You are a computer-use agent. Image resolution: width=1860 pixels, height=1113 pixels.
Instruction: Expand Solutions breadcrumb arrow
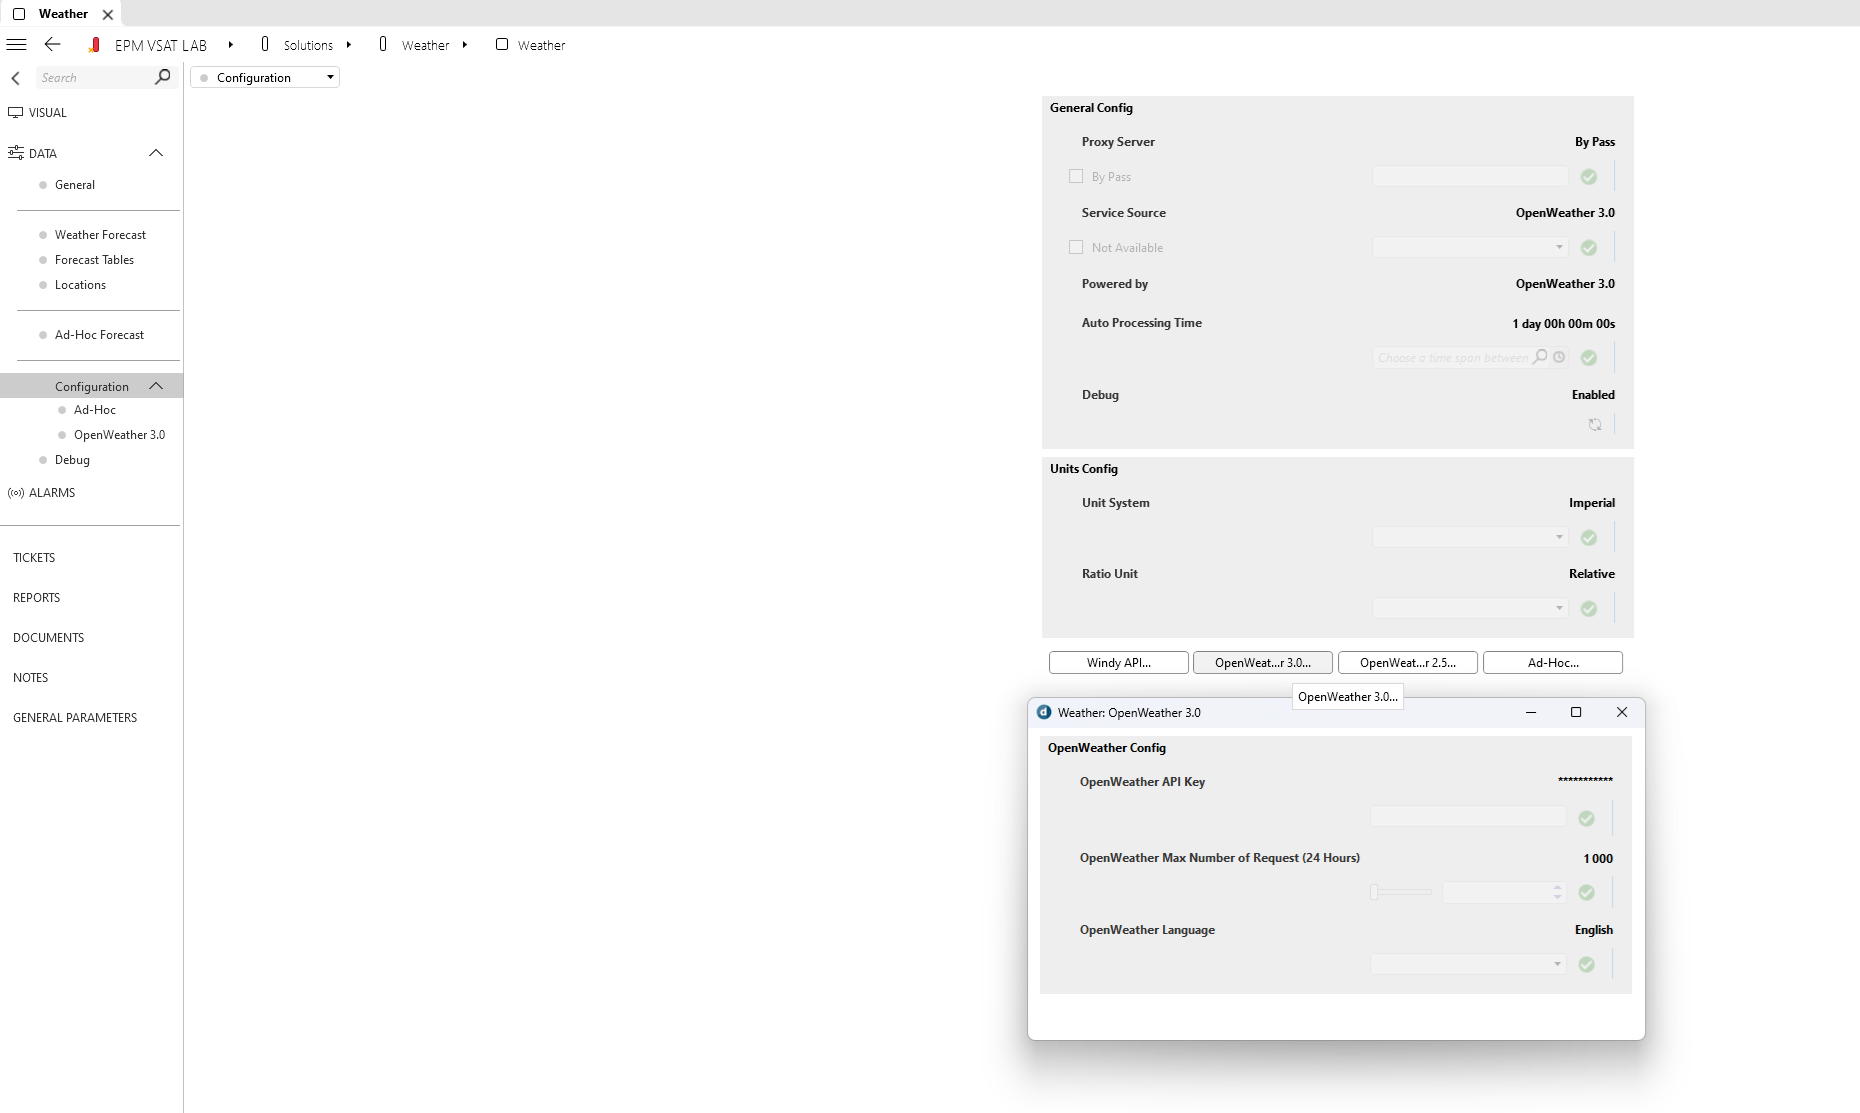point(349,45)
